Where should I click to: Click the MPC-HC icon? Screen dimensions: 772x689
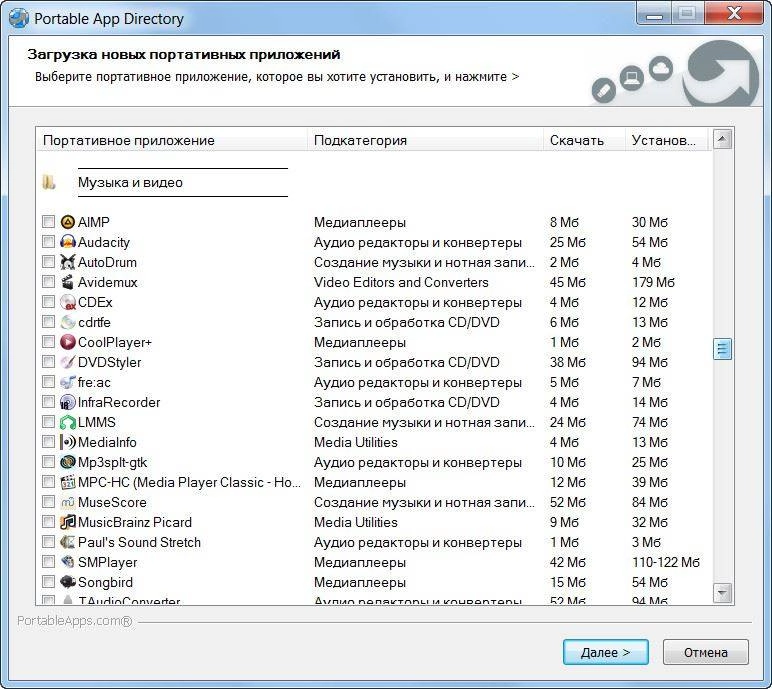pyautogui.click(x=67, y=482)
